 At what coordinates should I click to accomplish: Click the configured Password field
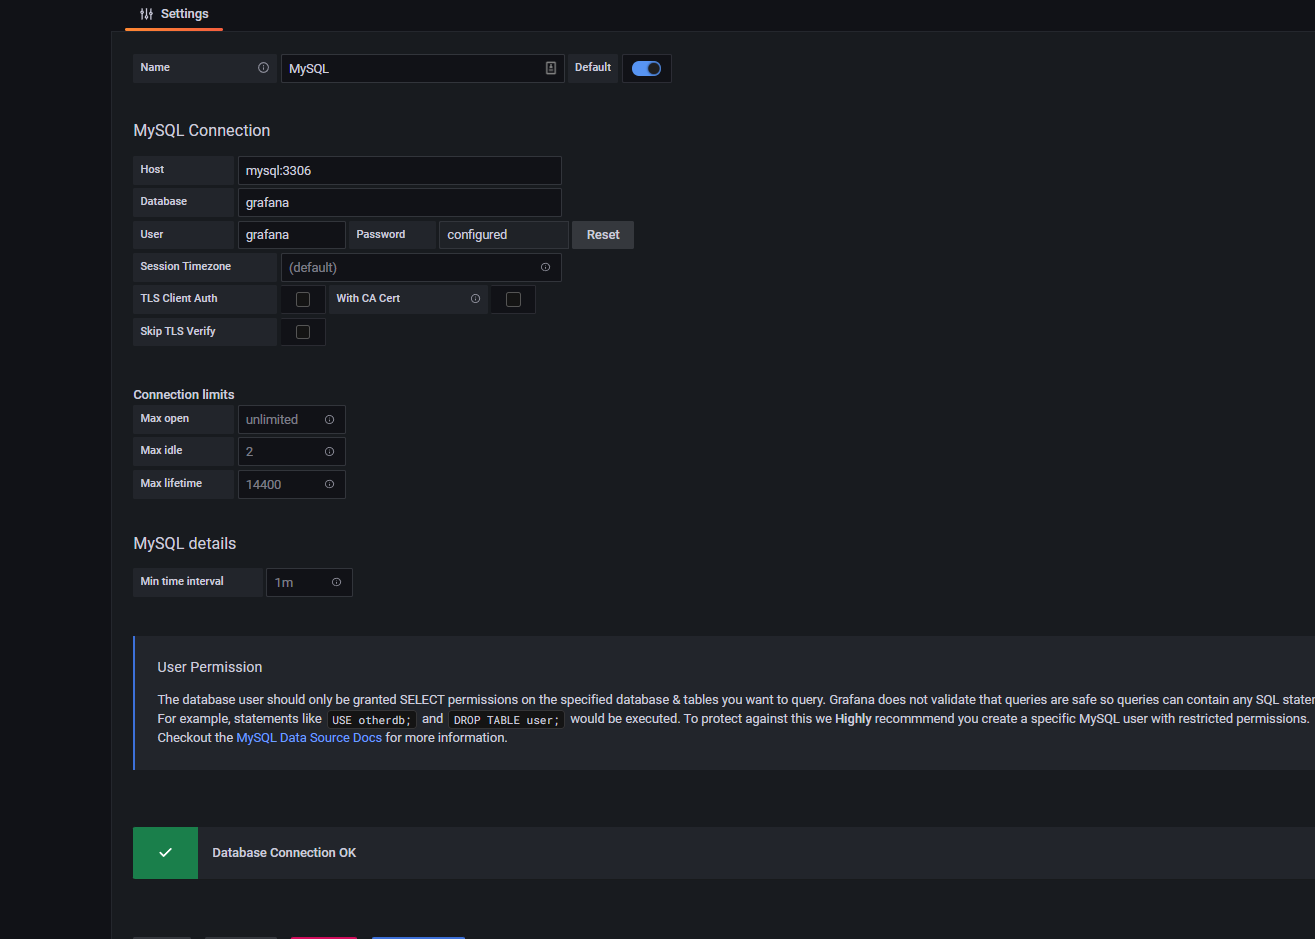(x=504, y=234)
